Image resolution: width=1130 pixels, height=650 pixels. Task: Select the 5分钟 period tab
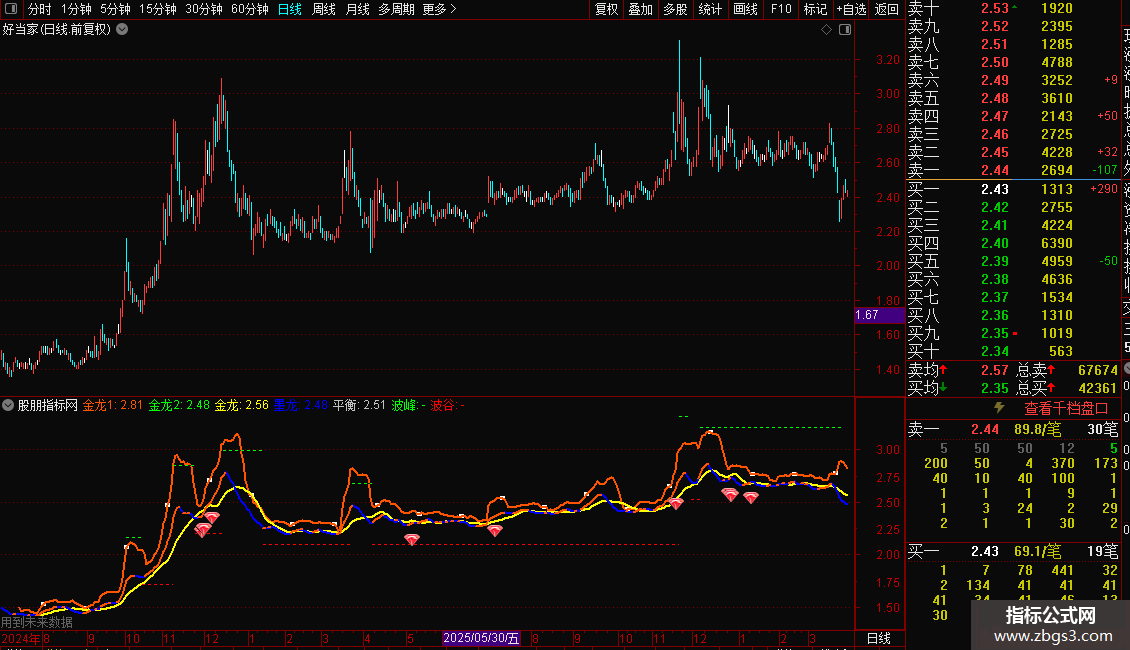pyautogui.click(x=115, y=9)
